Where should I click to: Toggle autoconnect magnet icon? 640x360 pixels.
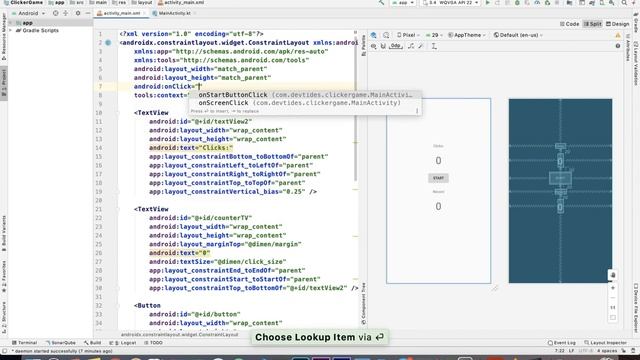click(383, 46)
